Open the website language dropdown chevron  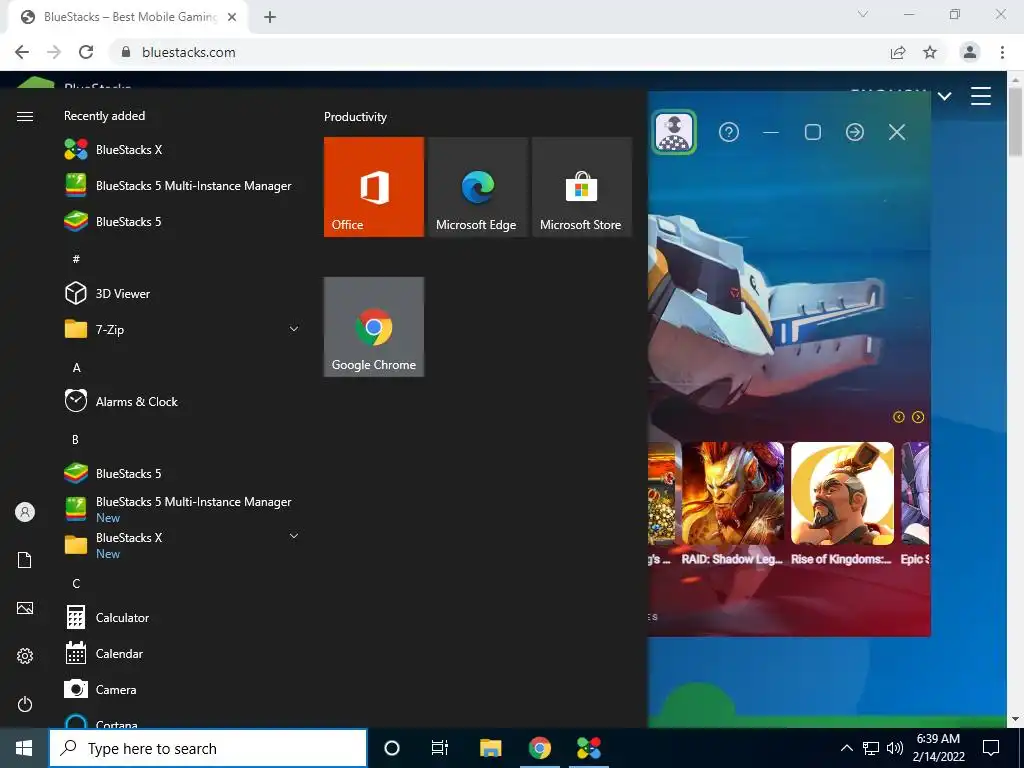click(944, 97)
